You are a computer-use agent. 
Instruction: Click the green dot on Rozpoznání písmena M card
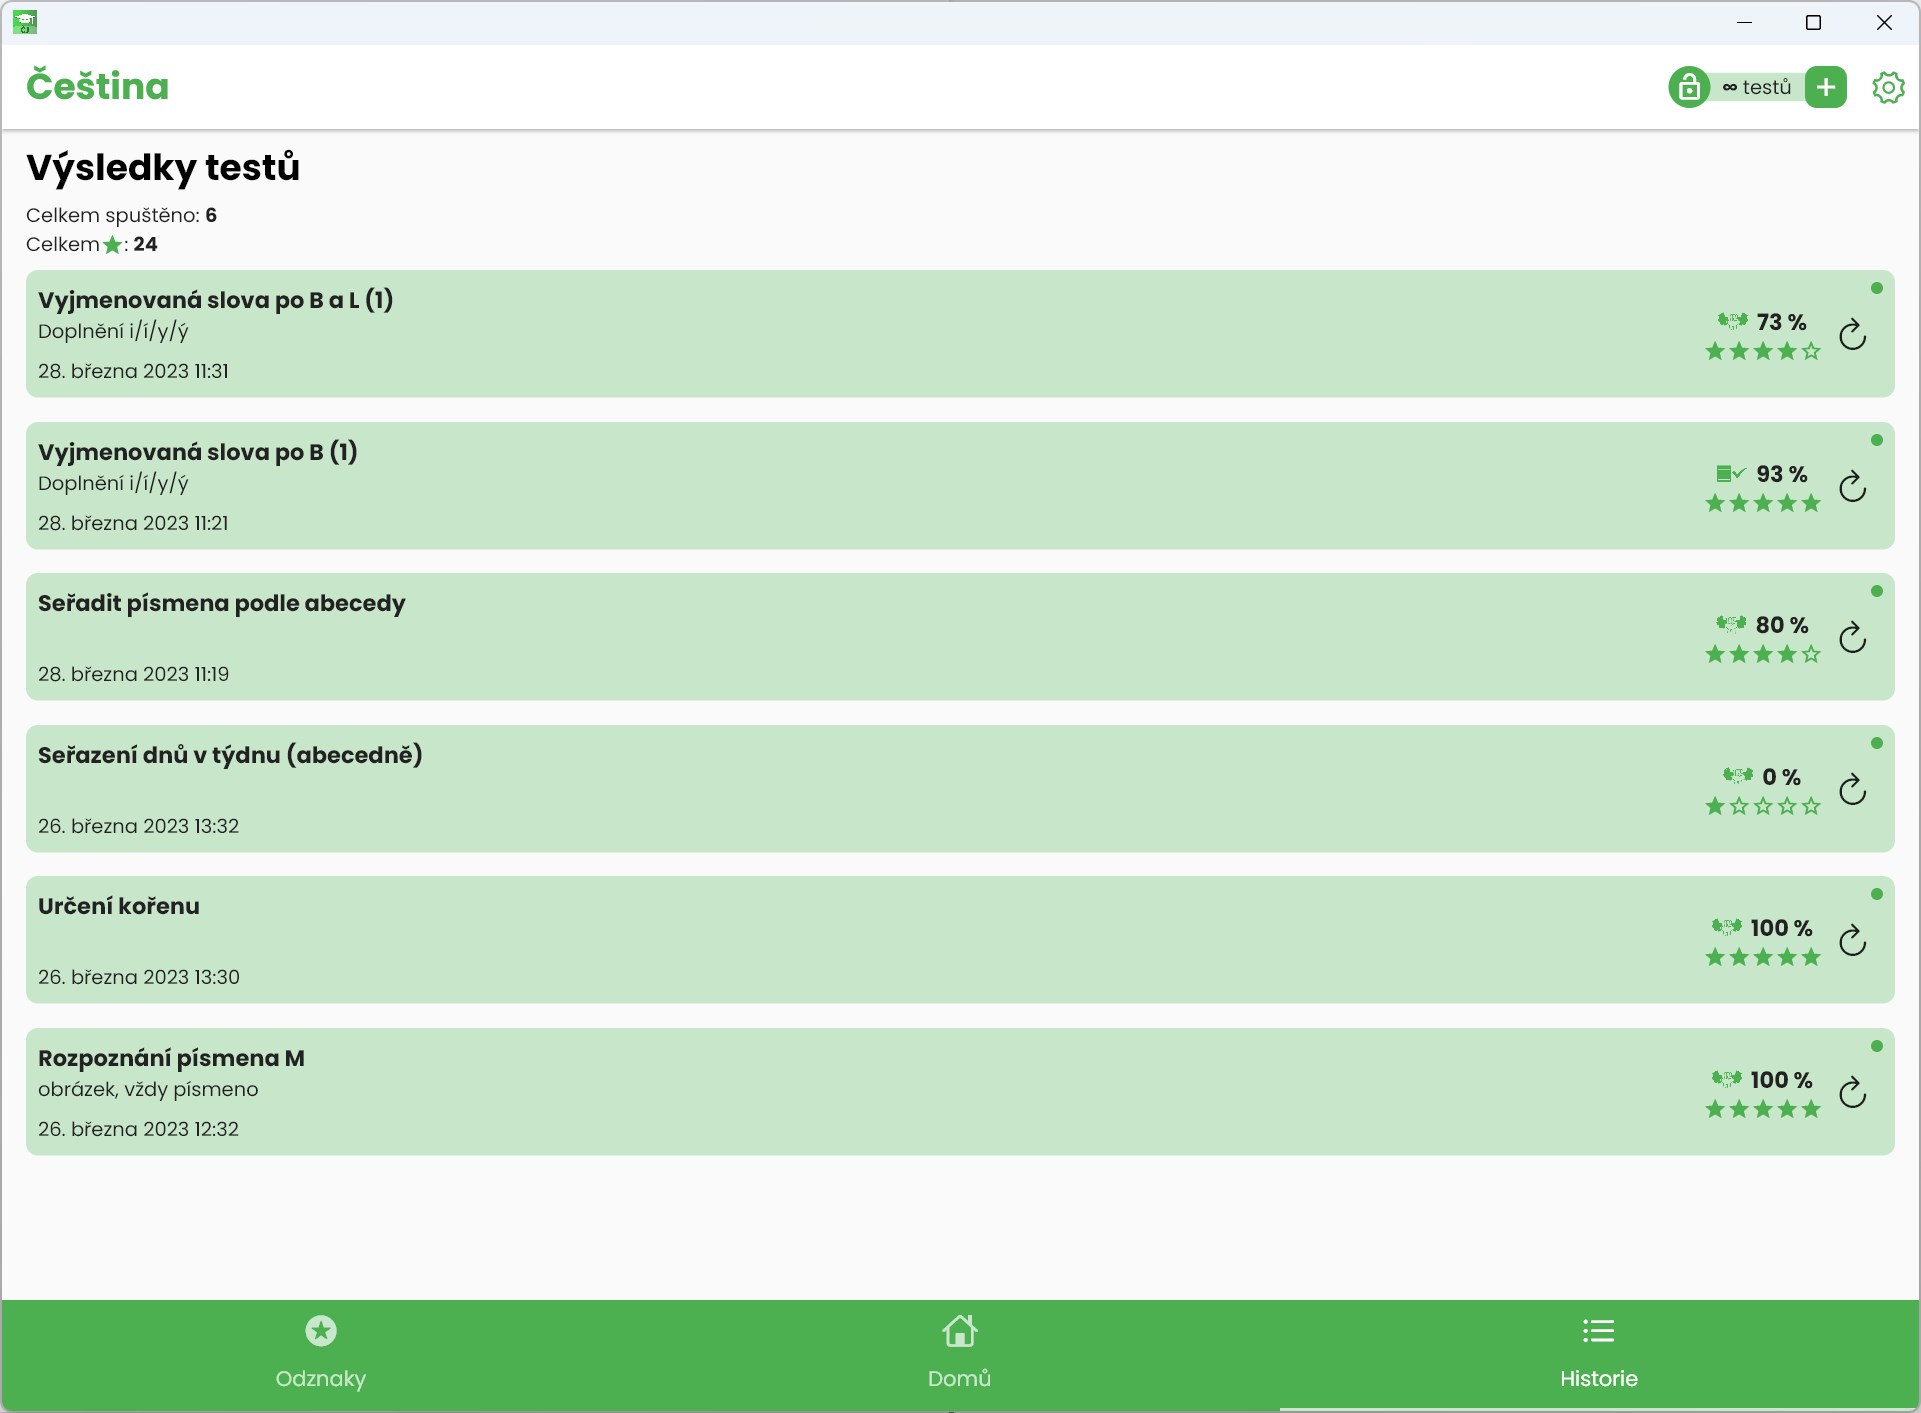(x=1876, y=1046)
